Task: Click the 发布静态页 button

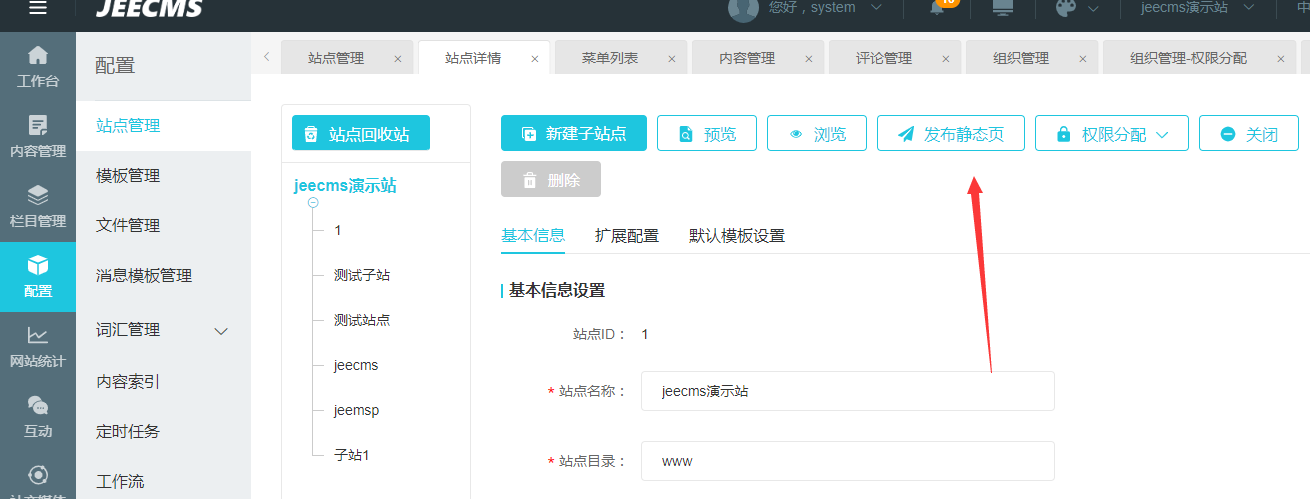Action: coord(951,133)
